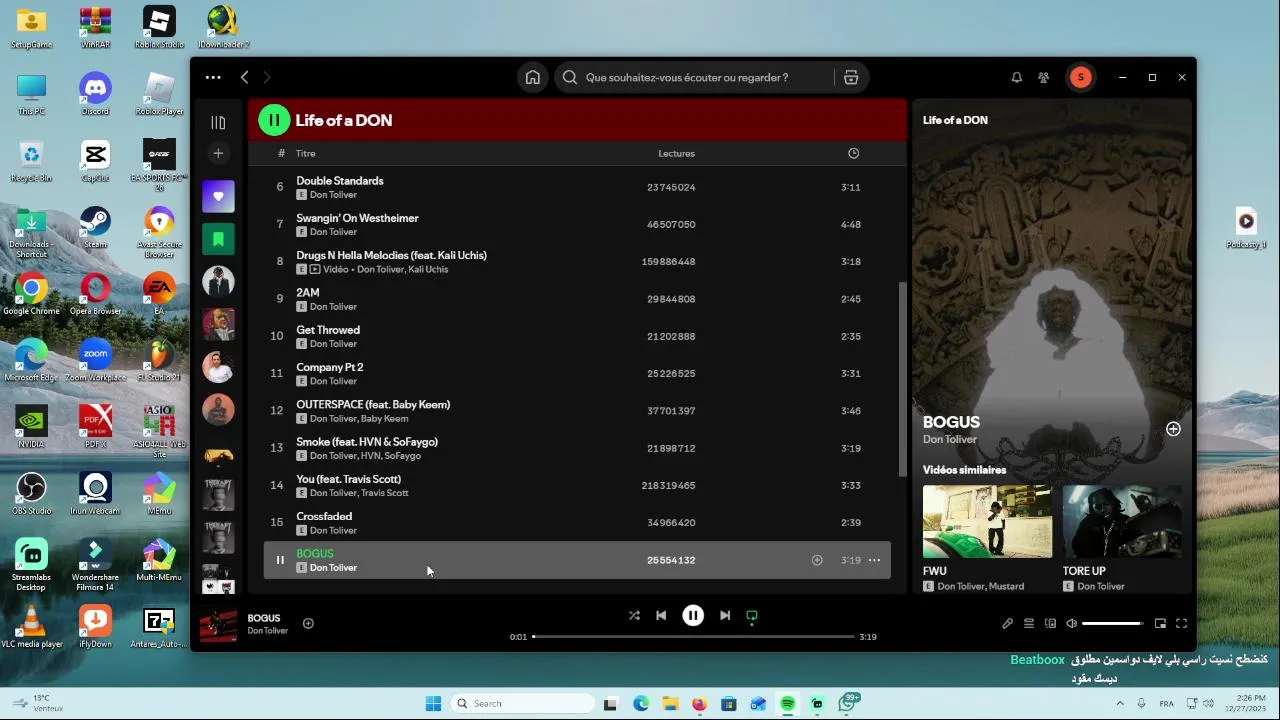Screen dimensions: 1280x720
Task: Open FWU video thumbnail
Action: coord(987,521)
